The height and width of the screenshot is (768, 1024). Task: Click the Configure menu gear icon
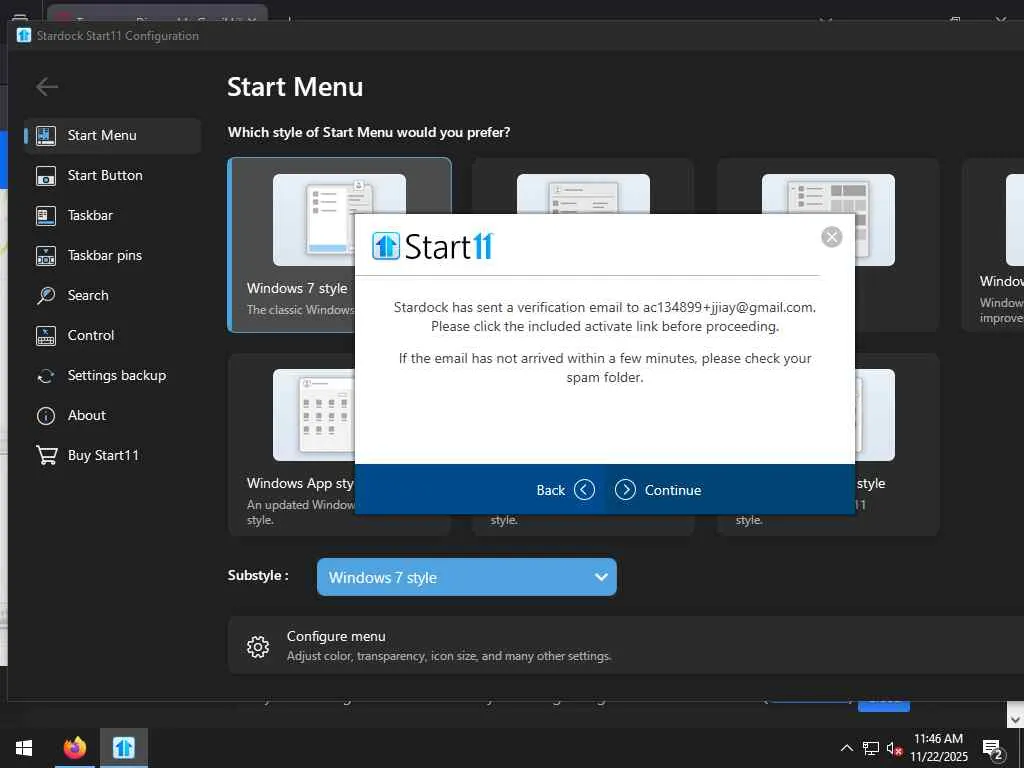[258, 647]
